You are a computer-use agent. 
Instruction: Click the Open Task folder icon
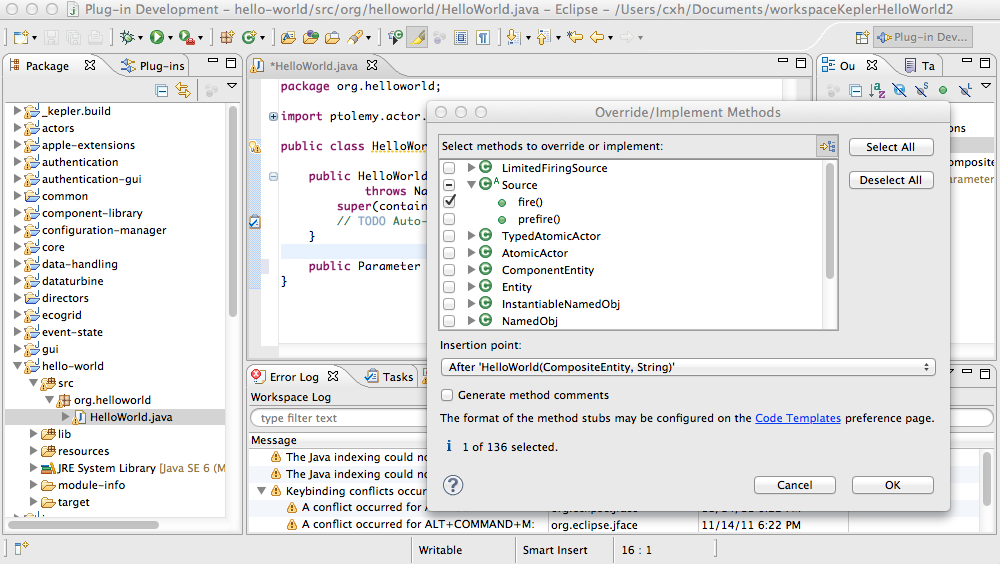[332, 38]
